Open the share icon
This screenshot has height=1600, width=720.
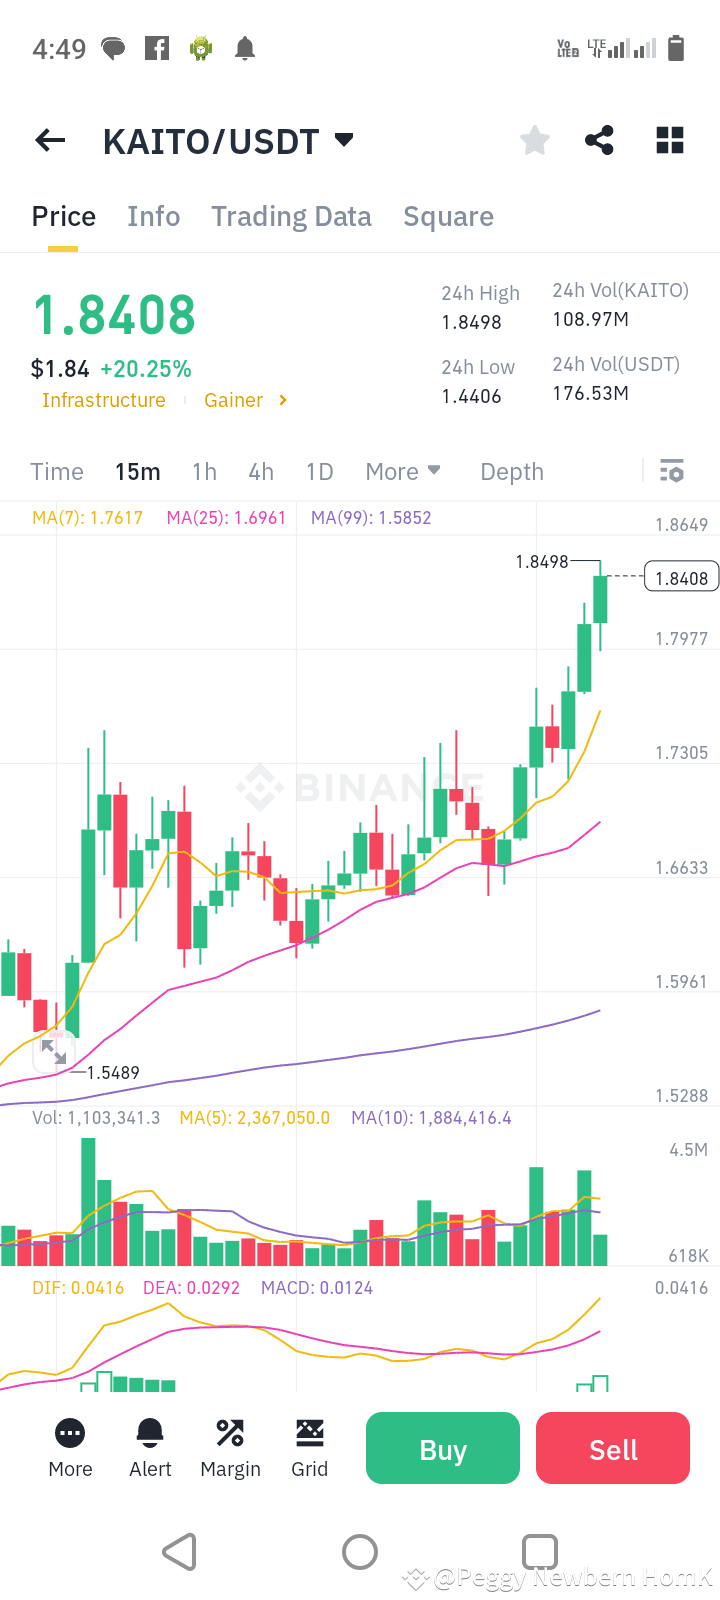click(599, 140)
